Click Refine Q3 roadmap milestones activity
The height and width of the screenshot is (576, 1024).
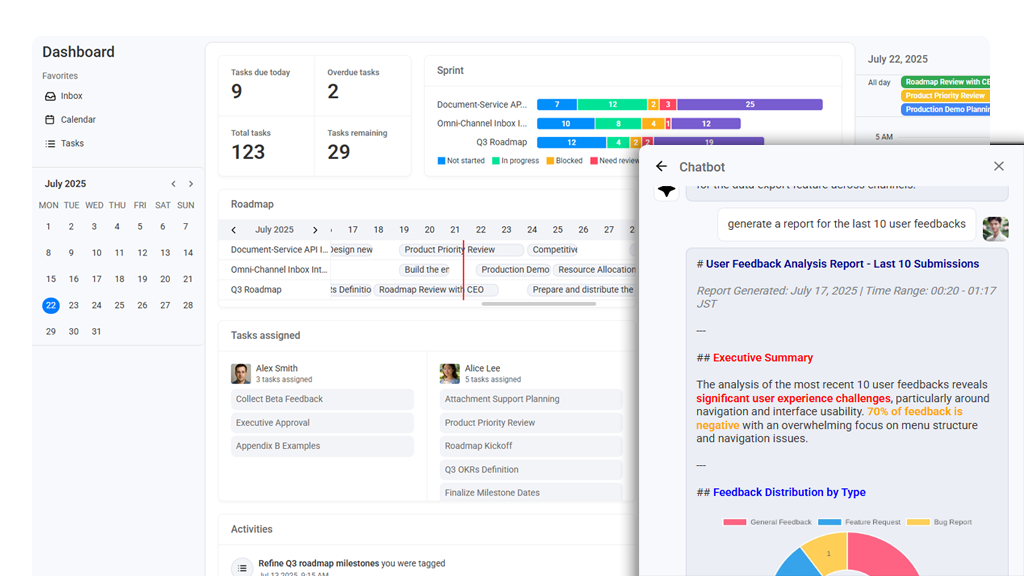351,564
